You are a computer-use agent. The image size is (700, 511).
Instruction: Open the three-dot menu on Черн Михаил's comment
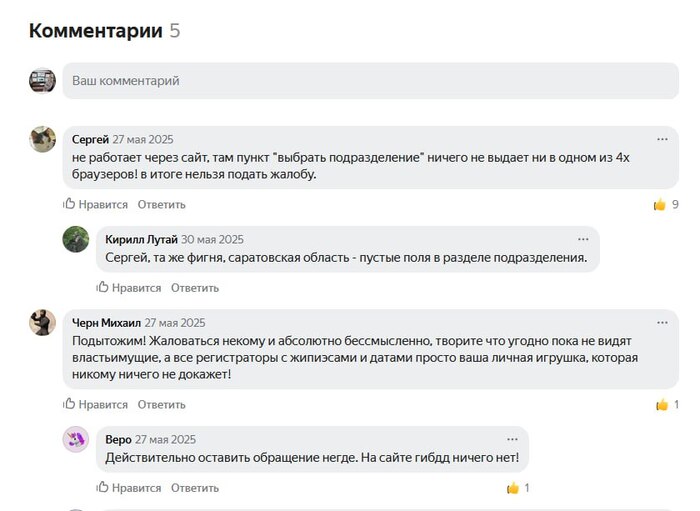pos(662,322)
